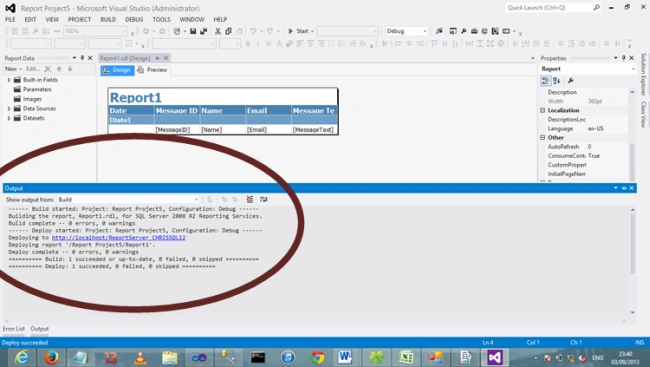Open the Properties wrench toolbar icon
This screenshot has height=367, width=650.
coord(463,31)
